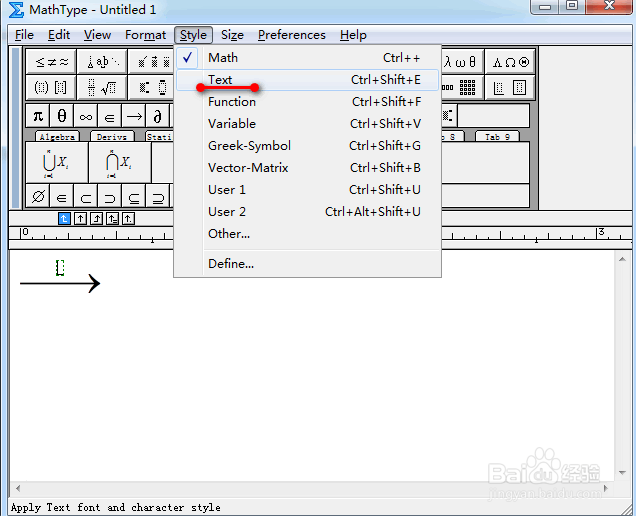This screenshot has width=636, height=516.
Task: Click the horizontal scrollbar left arrow
Action: pos(17,488)
